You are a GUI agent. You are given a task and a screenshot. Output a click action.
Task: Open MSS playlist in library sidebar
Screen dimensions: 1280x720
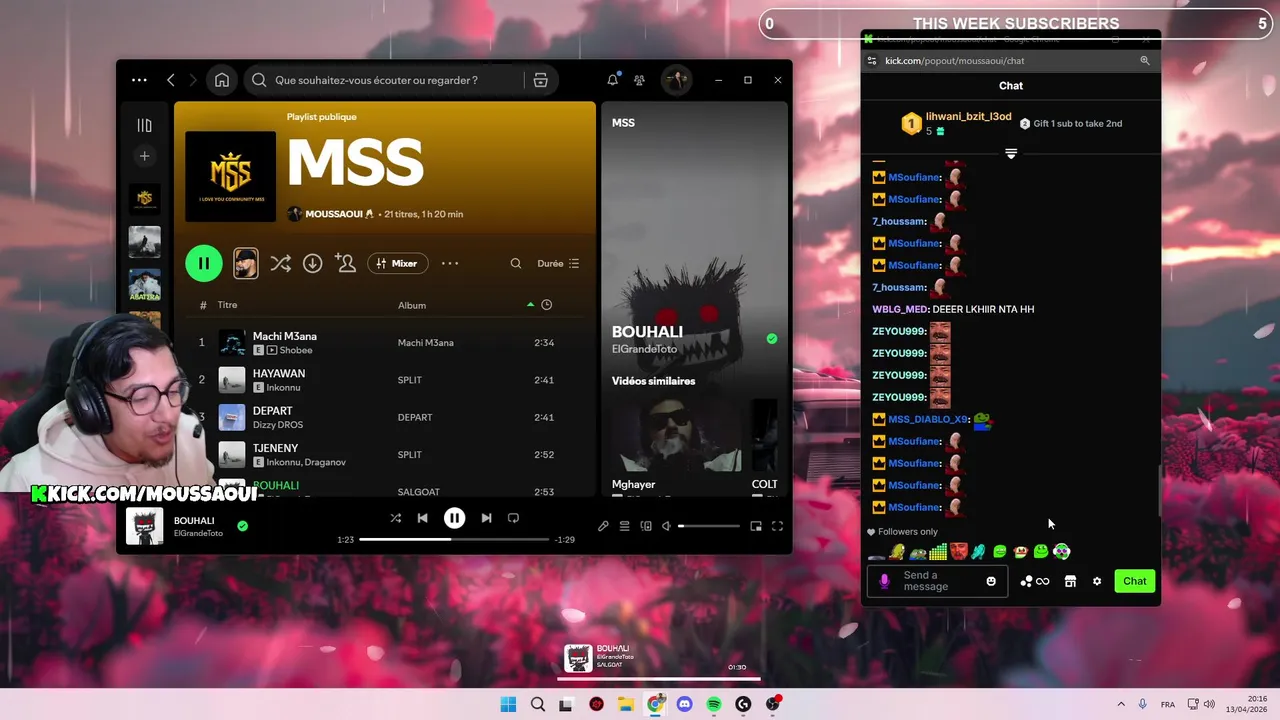[x=145, y=199]
